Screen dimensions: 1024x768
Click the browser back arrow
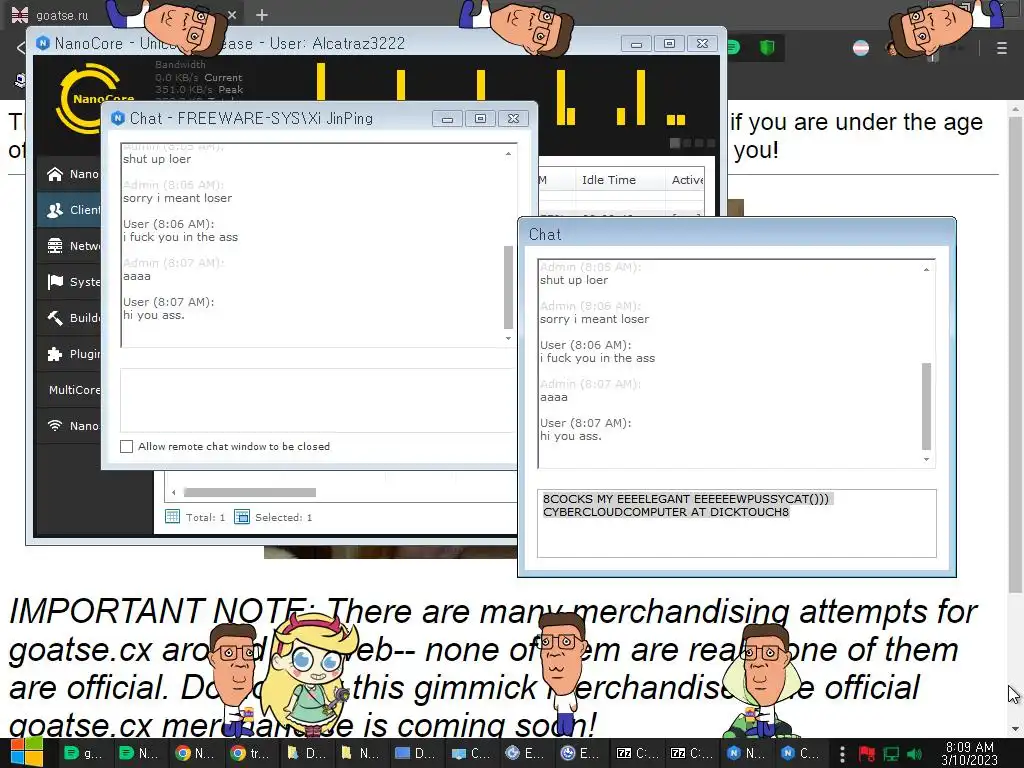[x=20, y=47]
